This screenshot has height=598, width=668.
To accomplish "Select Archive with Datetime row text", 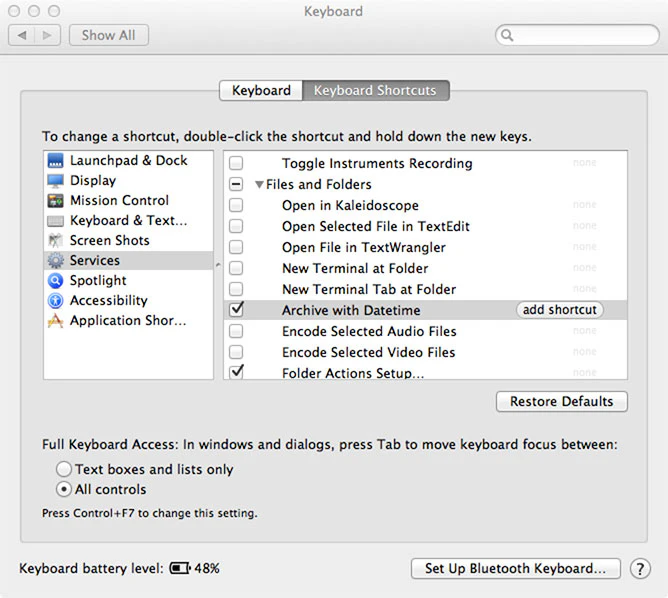I will point(351,310).
